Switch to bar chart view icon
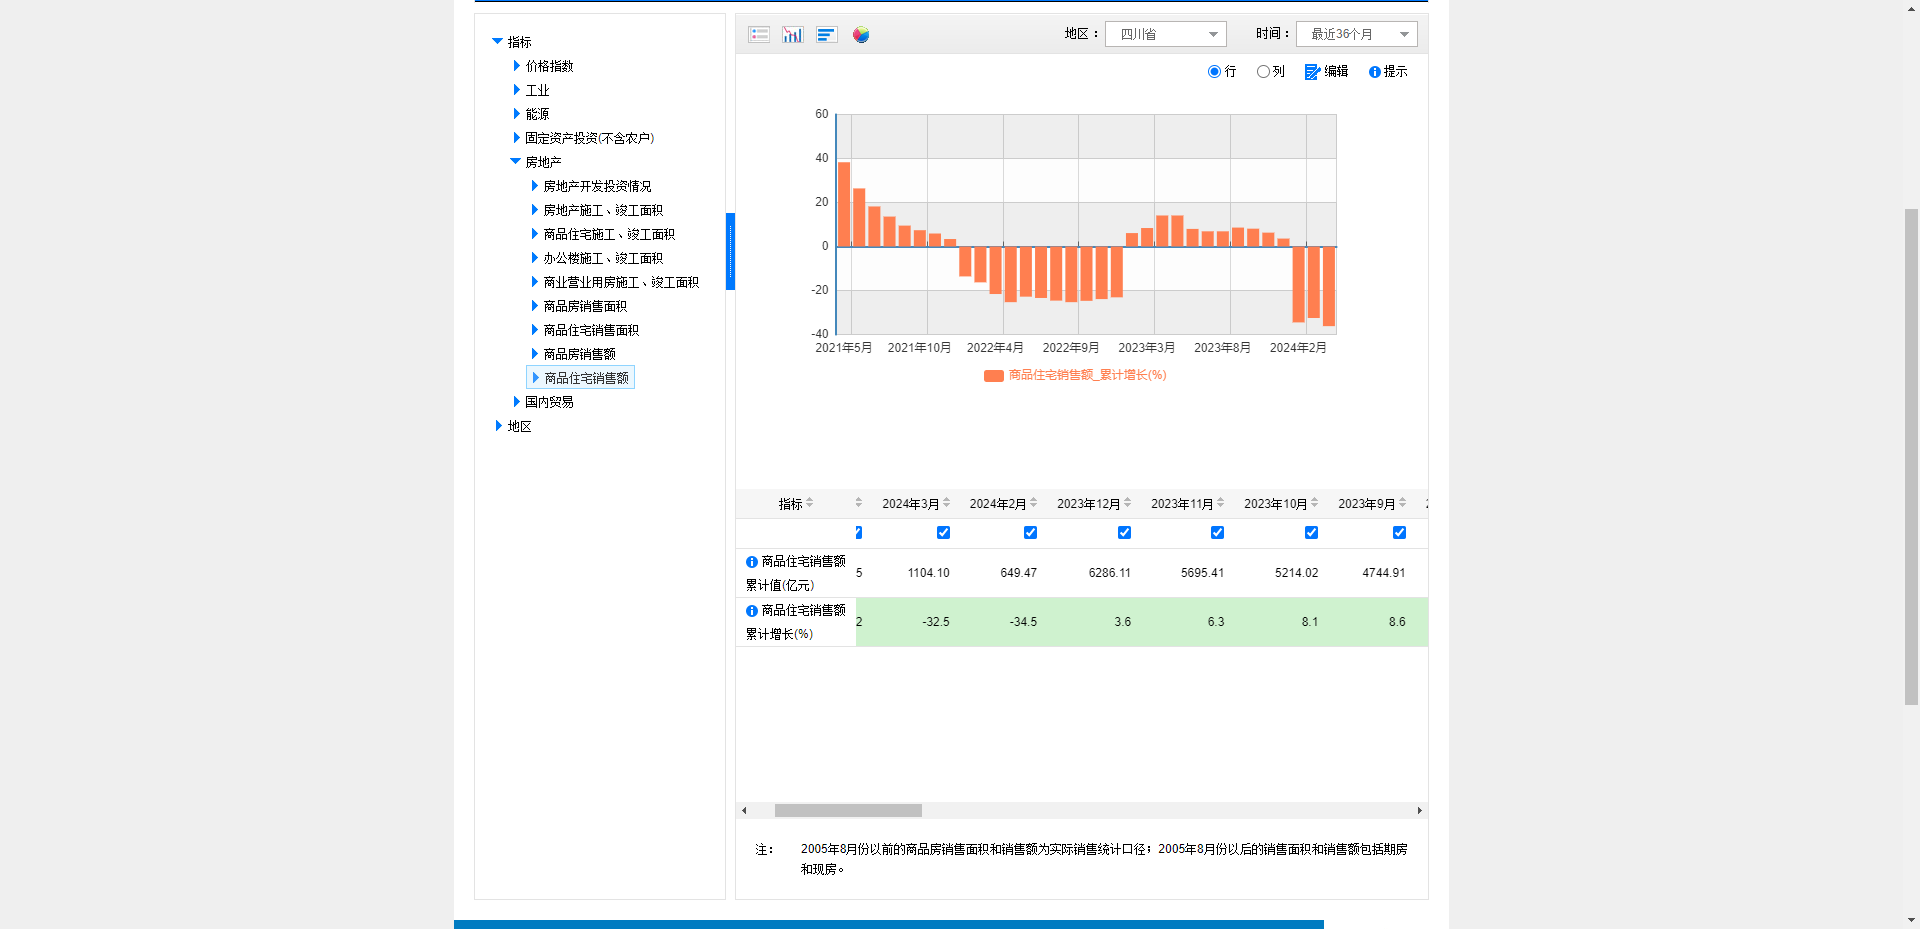 coord(793,35)
